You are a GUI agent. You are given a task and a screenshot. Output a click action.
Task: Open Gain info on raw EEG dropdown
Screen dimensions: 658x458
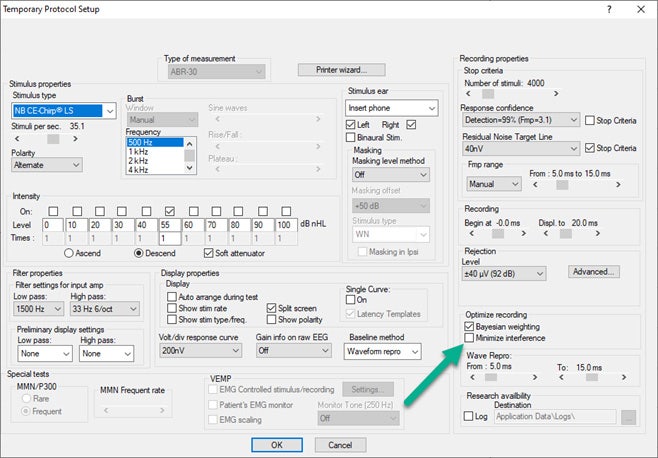click(294, 351)
